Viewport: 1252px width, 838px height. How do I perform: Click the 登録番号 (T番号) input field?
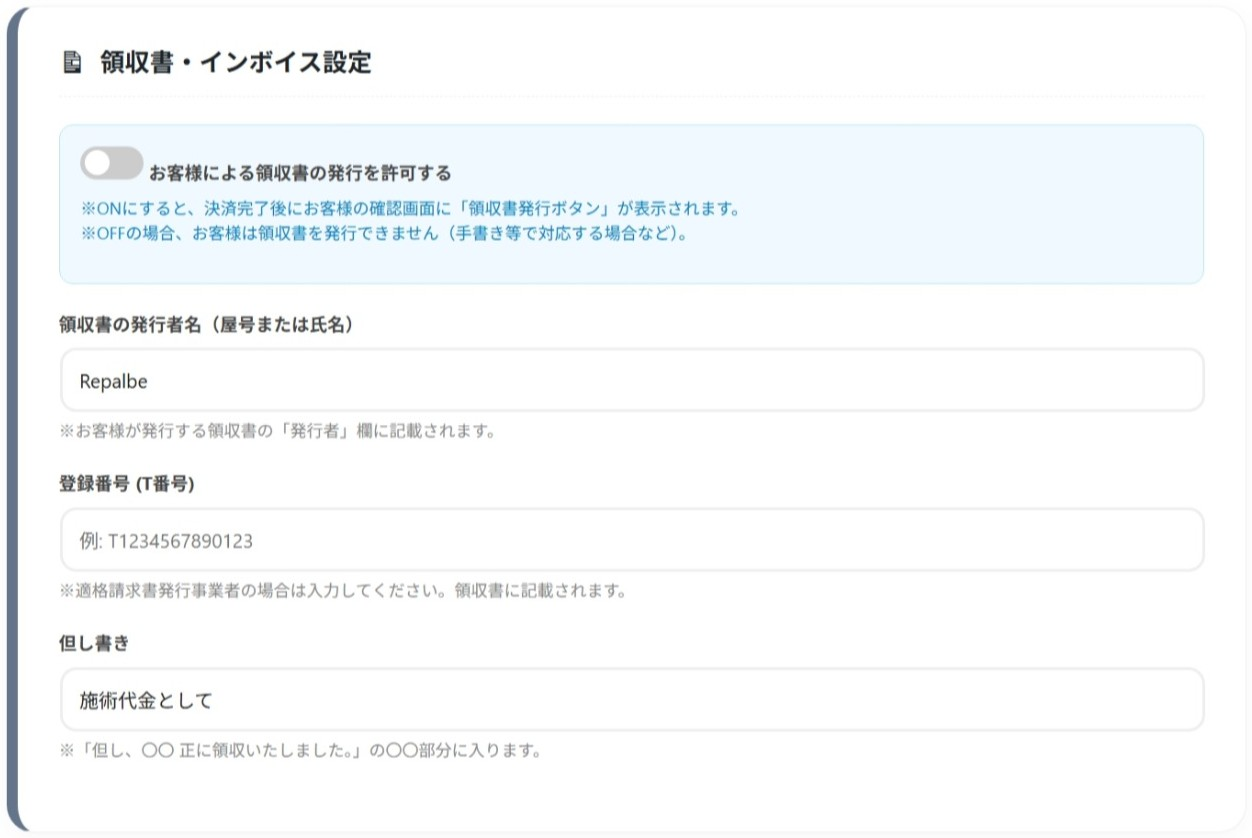(x=632, y=540)
